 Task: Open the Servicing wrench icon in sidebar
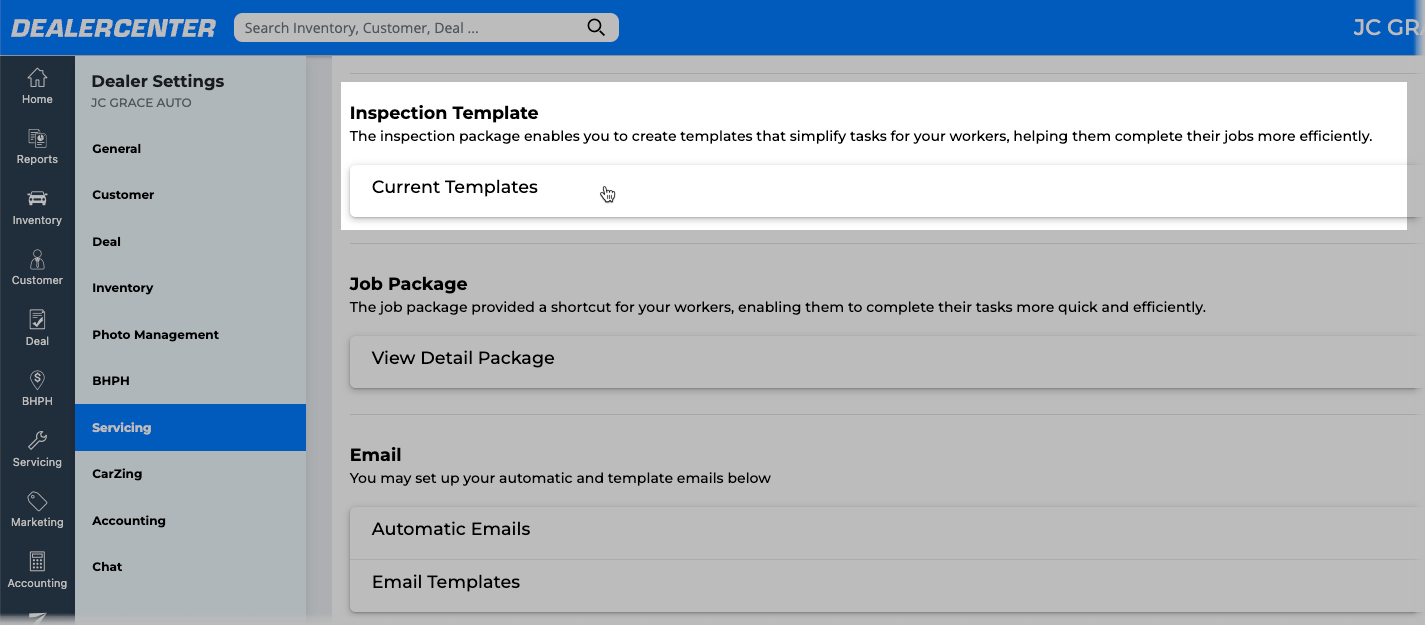pyautogui.click(x=37, y=449)
